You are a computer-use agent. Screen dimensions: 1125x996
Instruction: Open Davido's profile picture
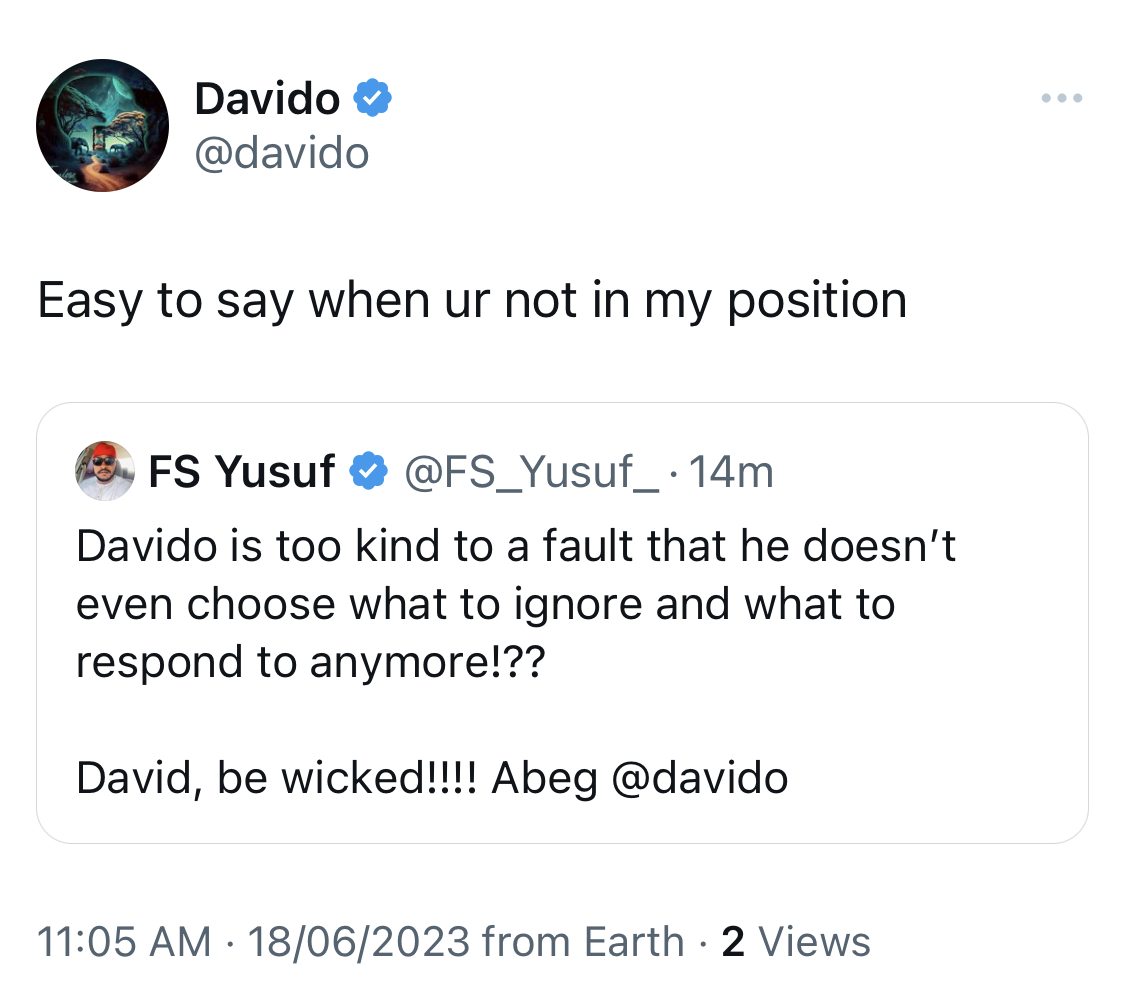pos(103,126)
